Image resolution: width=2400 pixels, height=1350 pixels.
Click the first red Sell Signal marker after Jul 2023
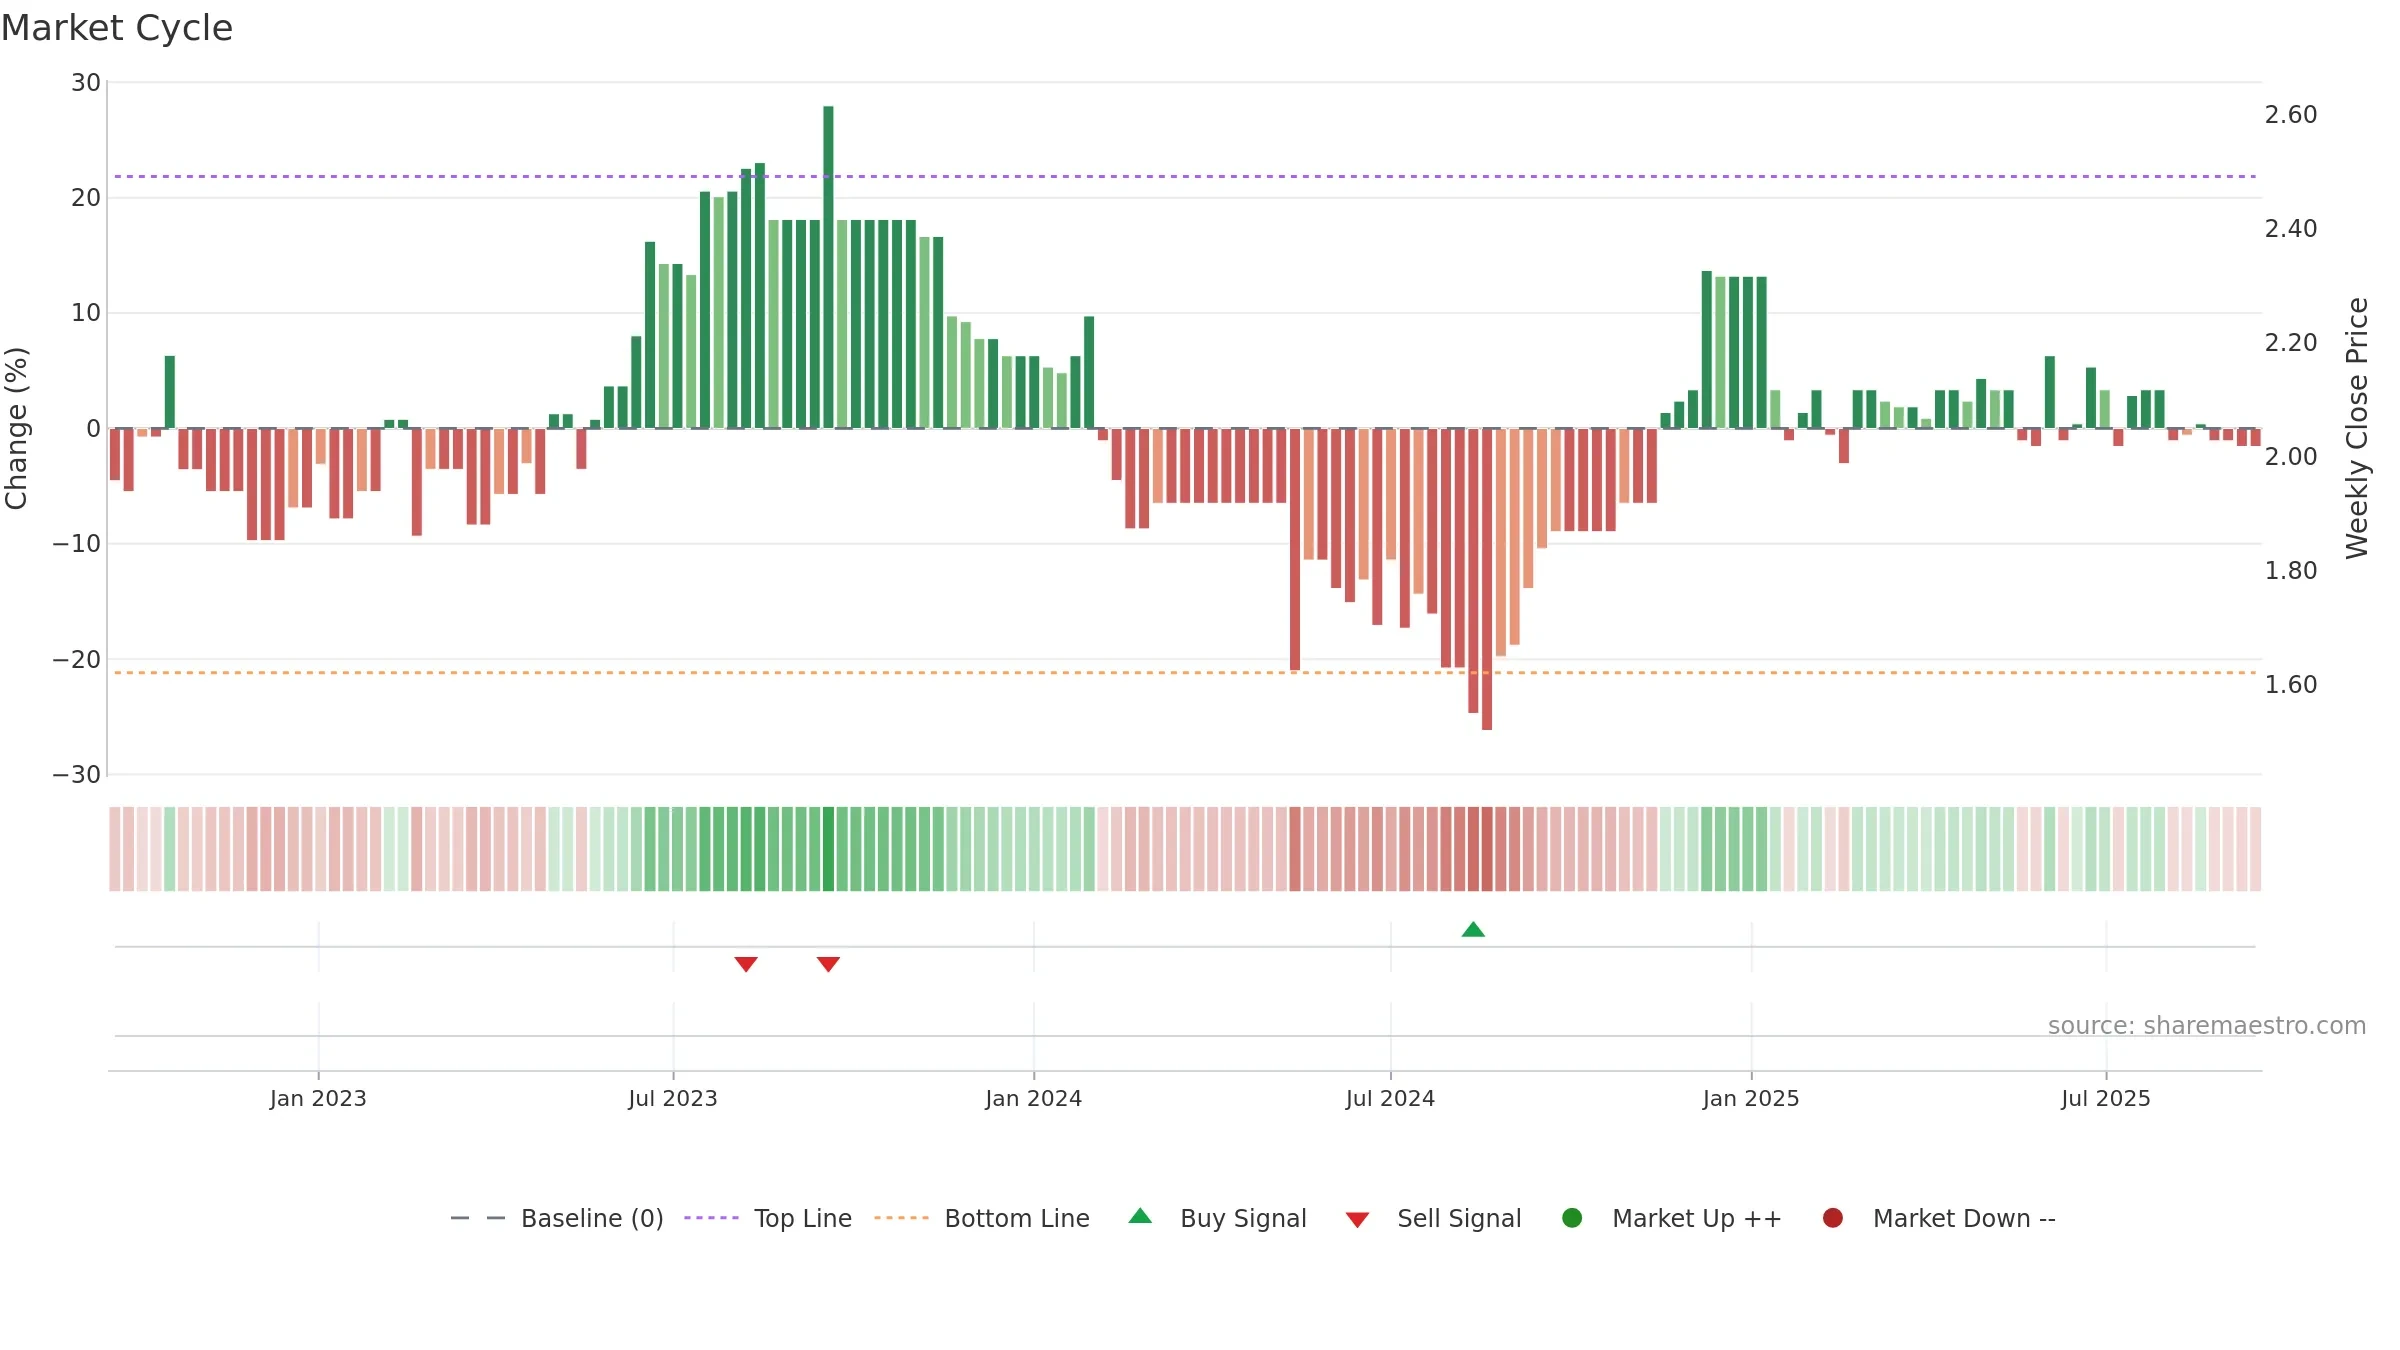point(746,964)
